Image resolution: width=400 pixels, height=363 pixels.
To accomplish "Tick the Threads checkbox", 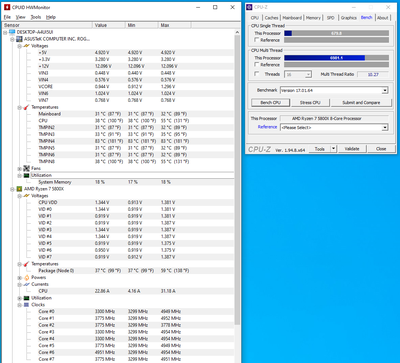I will [x=256, y=74].
